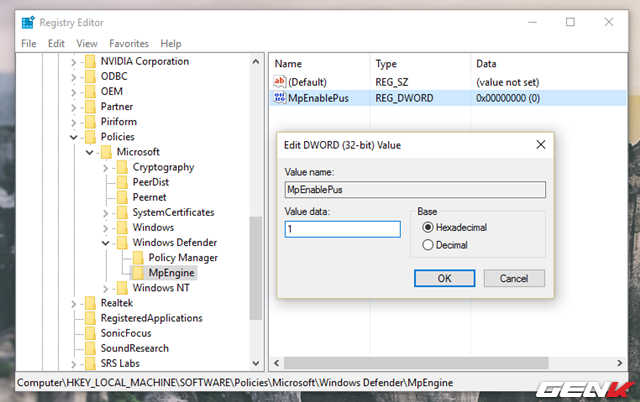Screen dimensions: 640x402
Task: Expand the NVIDIA Corporation key
Action: click(x=73, y=62)
